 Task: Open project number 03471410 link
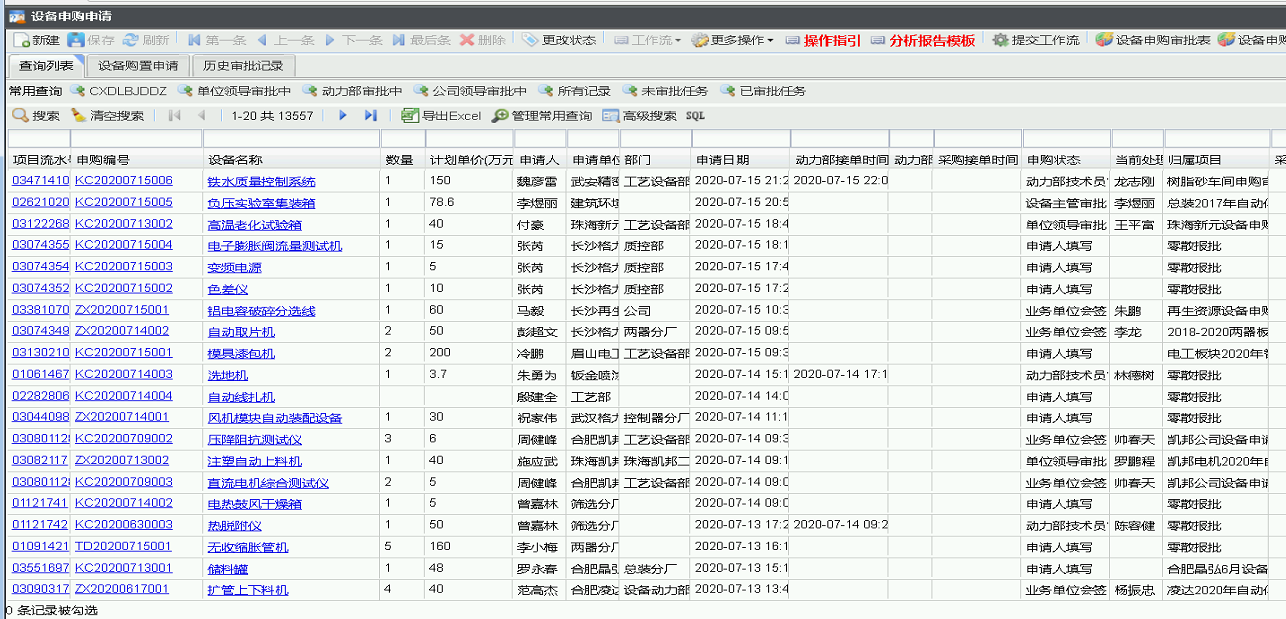point(41,181)
